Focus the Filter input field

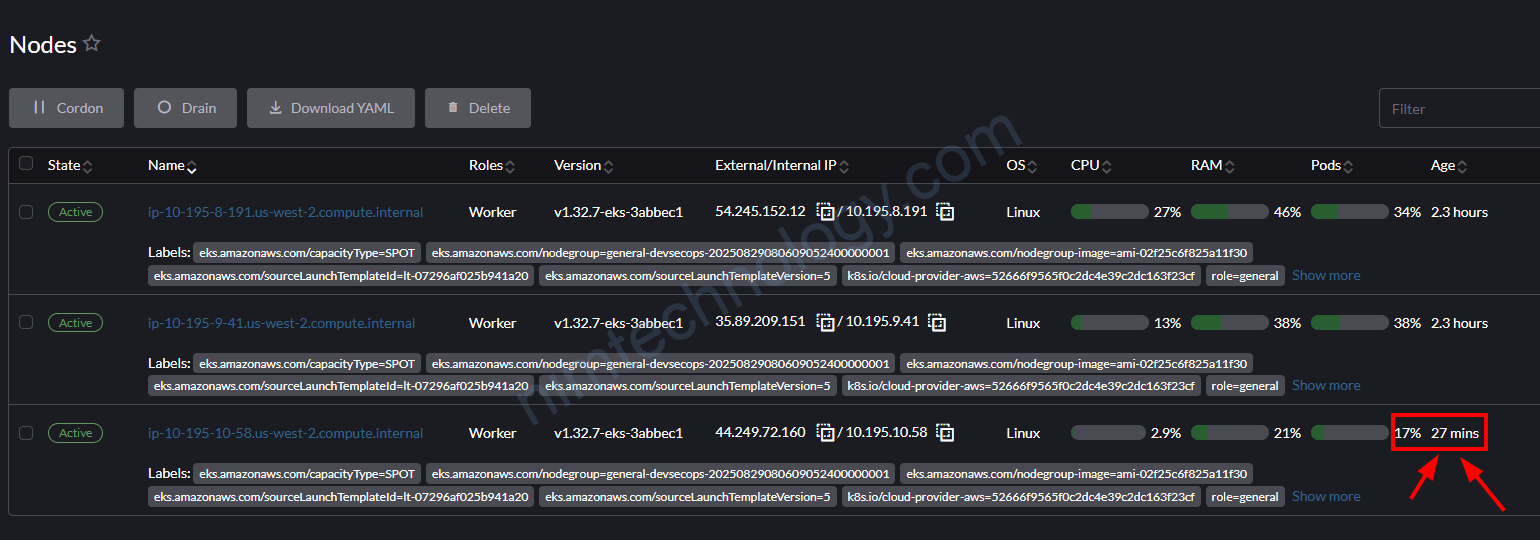[1459, 108]
